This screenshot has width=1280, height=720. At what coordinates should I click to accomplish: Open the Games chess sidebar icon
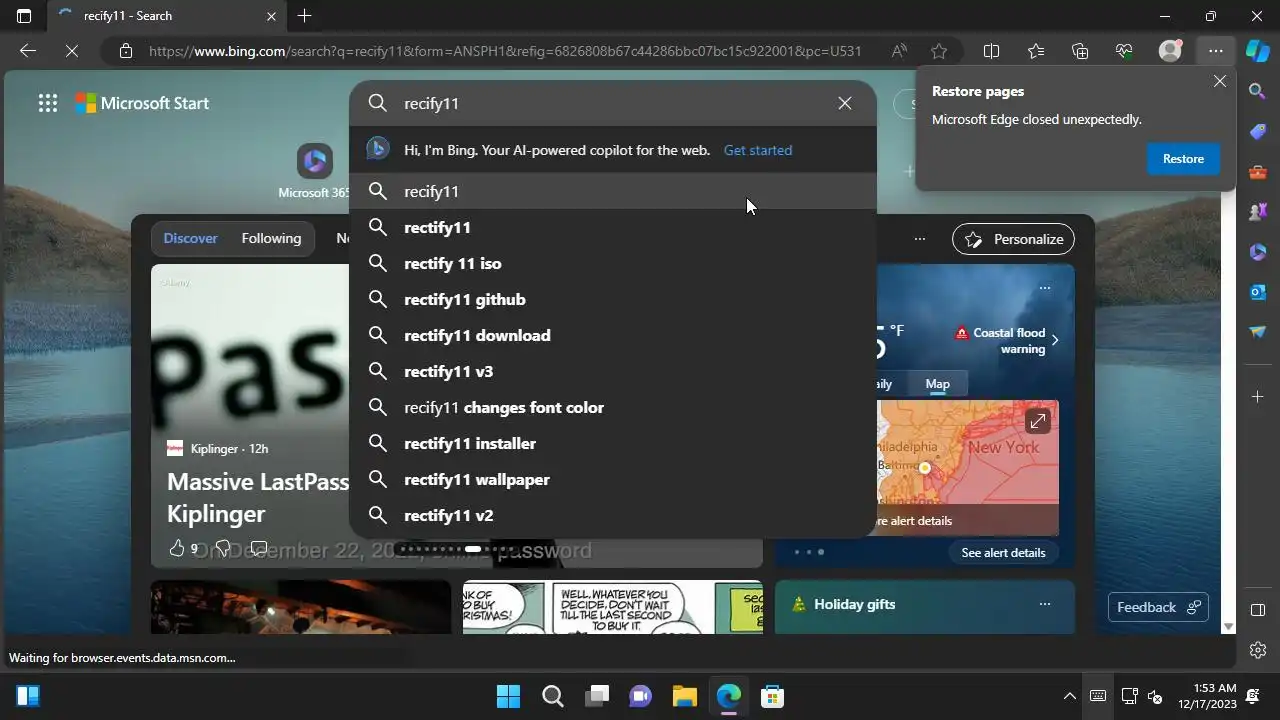click(x=1258, y=212)
